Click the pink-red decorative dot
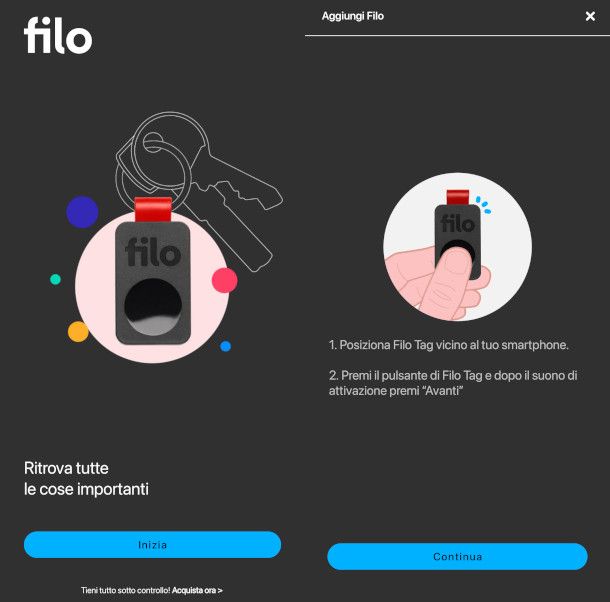Image resolution: width=610 pixels, height=602 pixels. point(224,280)
